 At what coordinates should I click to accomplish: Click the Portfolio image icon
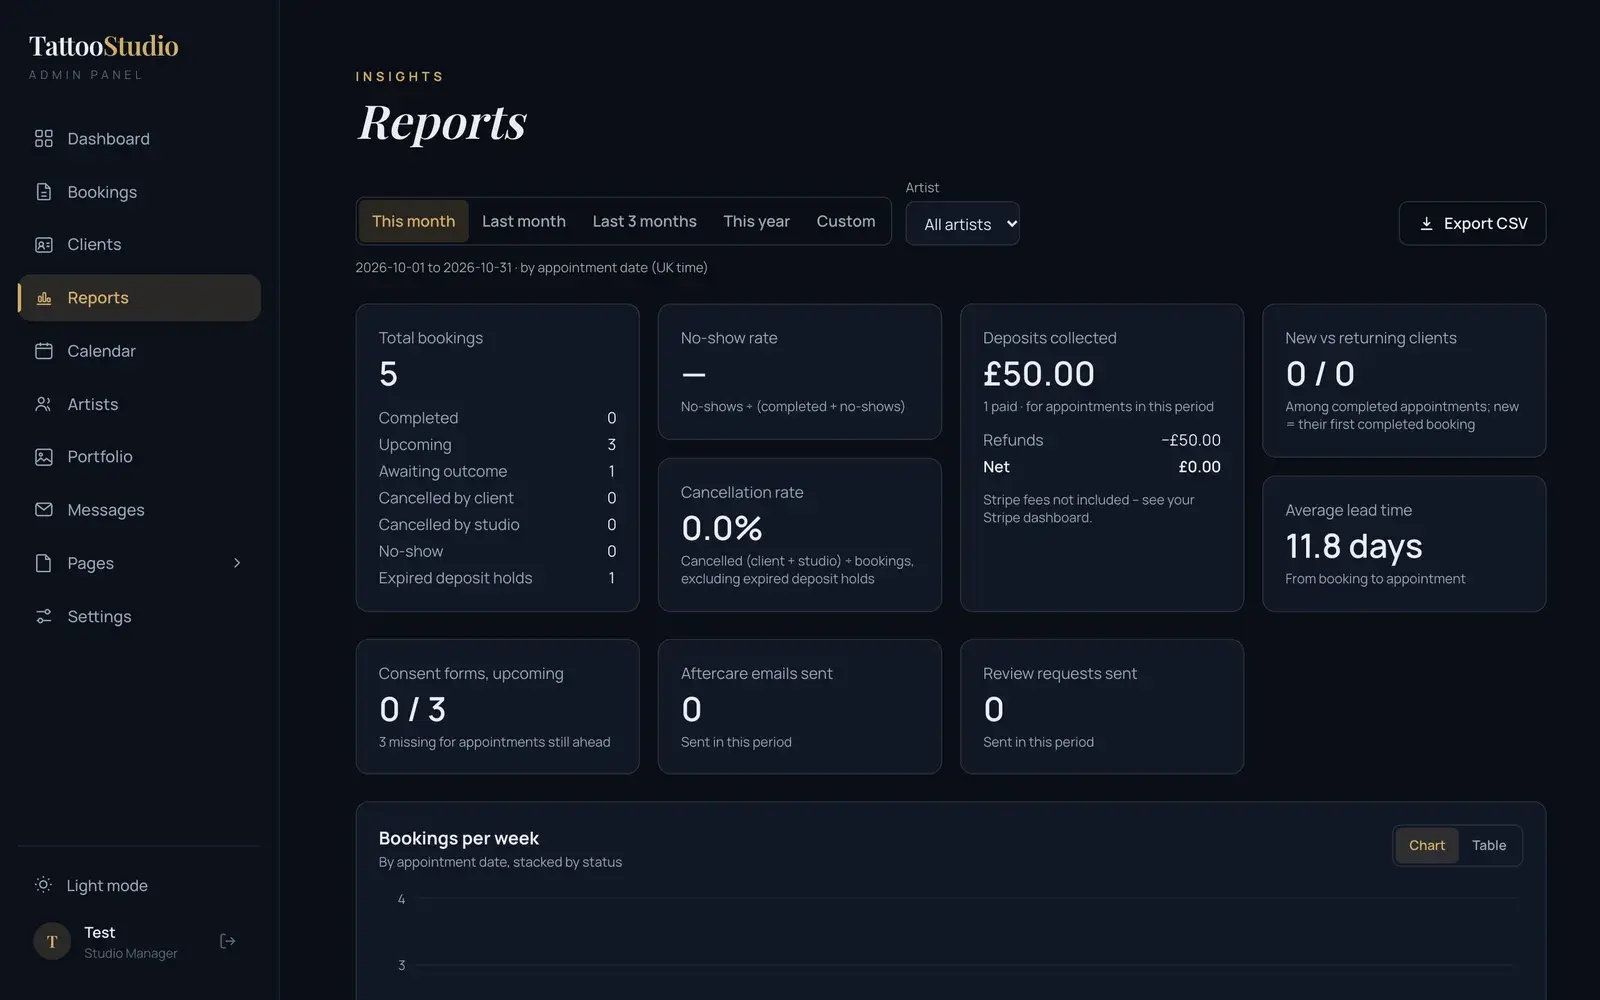coord(43,457)
